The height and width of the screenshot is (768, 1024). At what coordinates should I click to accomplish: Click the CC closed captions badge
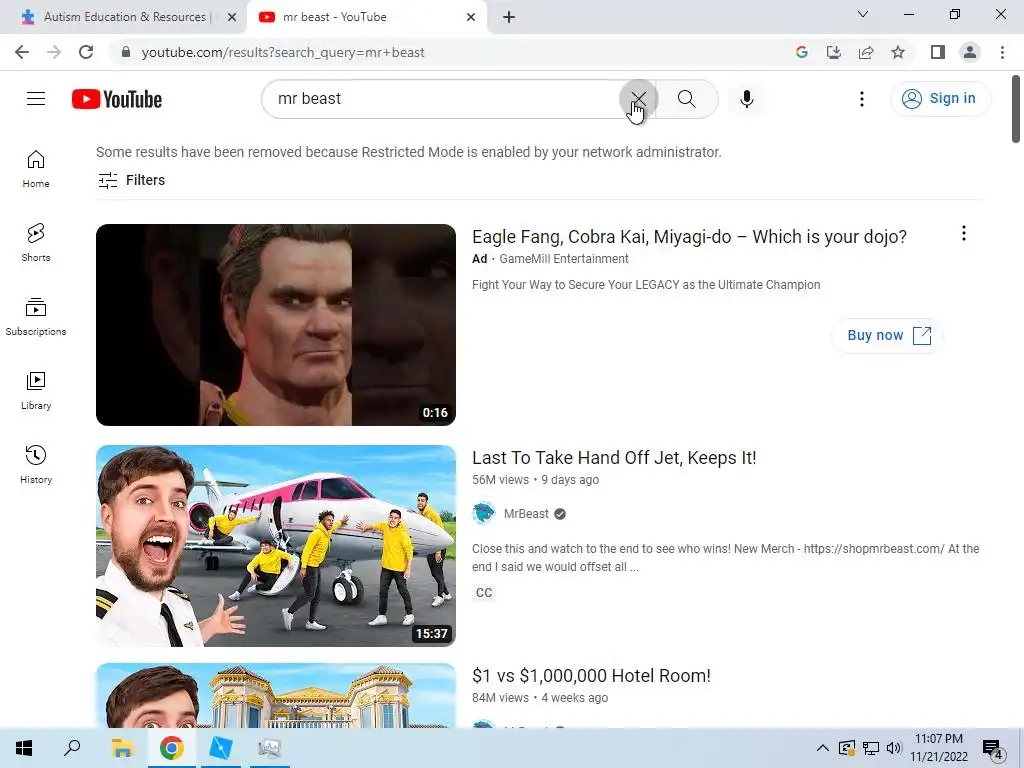484,593
